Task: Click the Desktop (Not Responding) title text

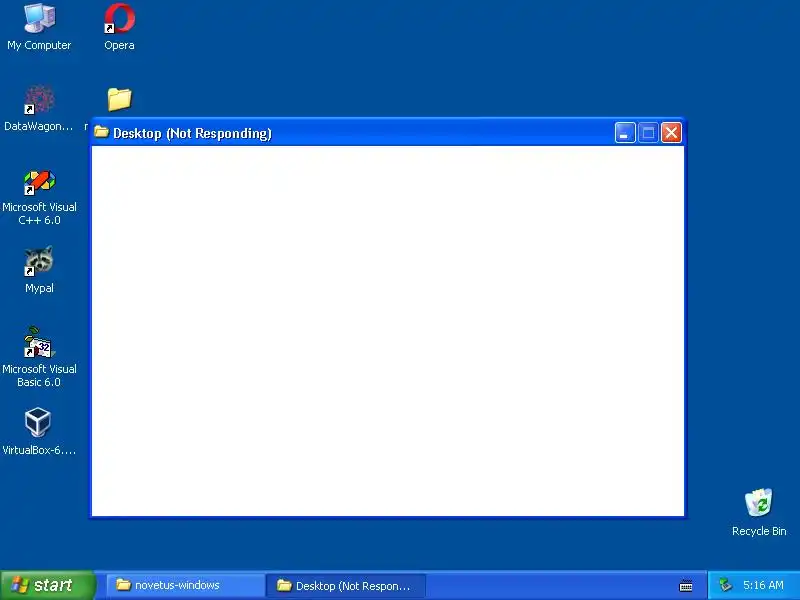Action: point(192,133)
